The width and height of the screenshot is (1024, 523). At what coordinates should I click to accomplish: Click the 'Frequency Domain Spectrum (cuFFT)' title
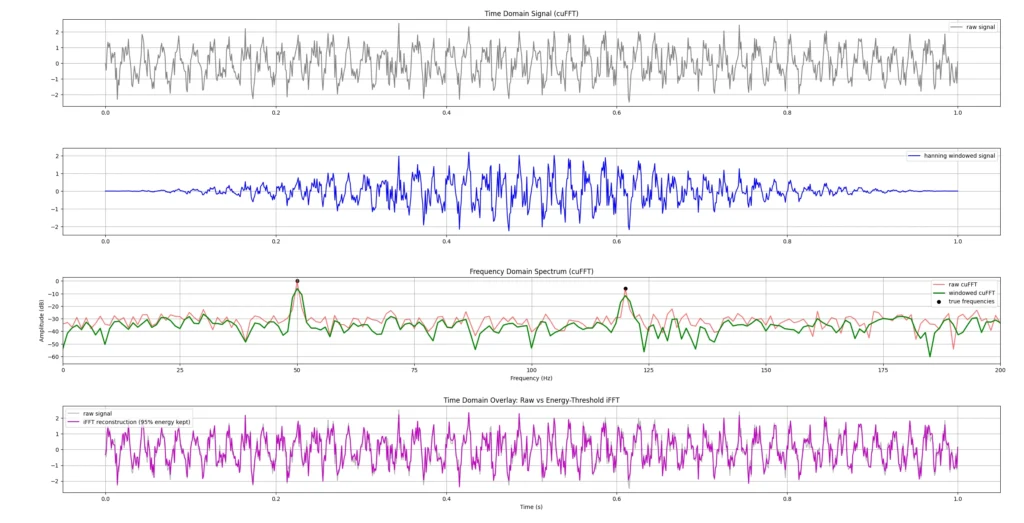[531, 272]
